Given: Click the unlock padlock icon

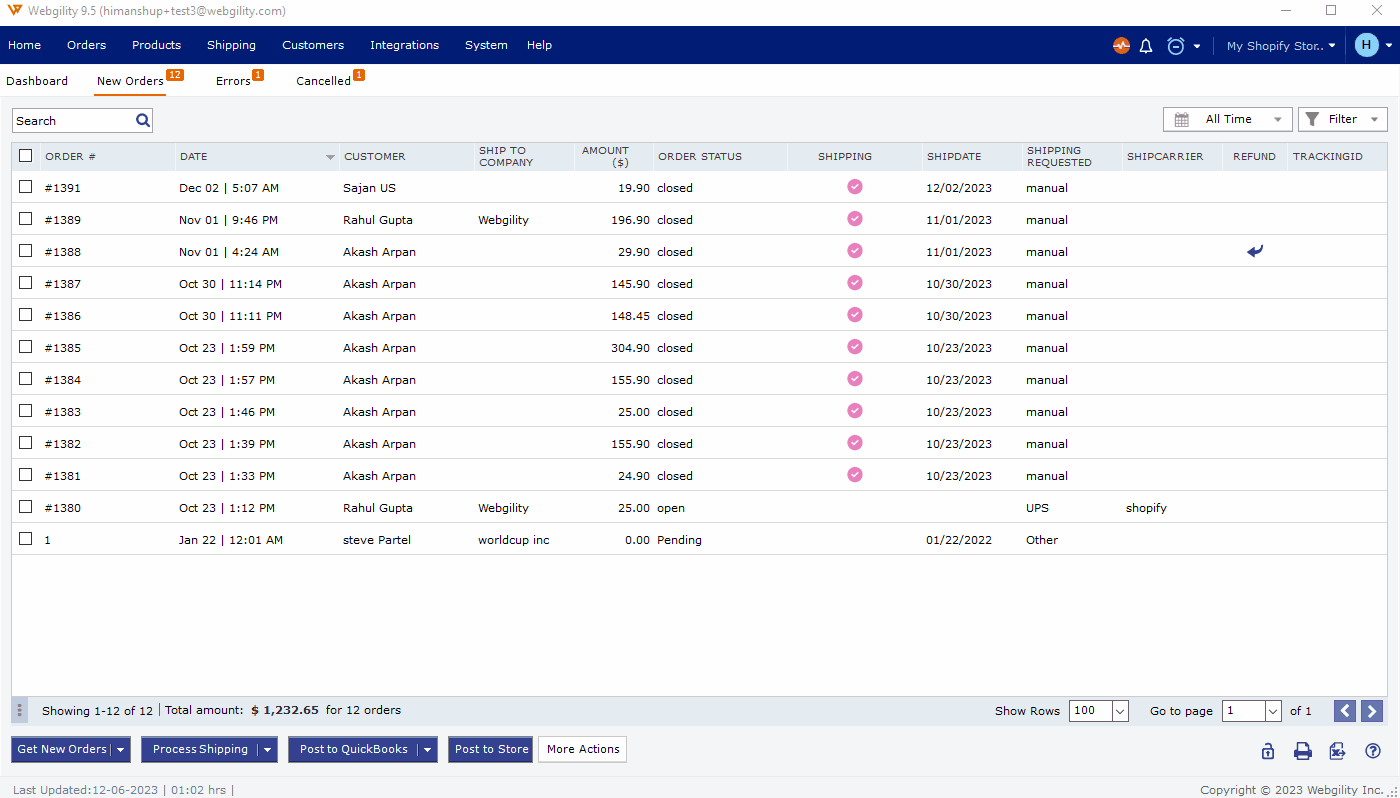Looking at the screenshot, I should pyautogui.click(x=1268, y=751).
